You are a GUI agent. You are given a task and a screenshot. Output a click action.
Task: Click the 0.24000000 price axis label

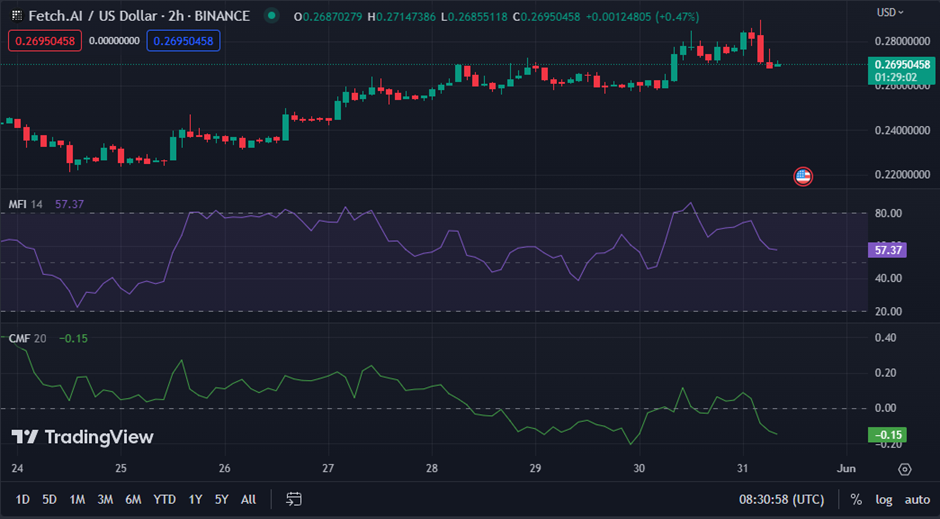[902, 130]
